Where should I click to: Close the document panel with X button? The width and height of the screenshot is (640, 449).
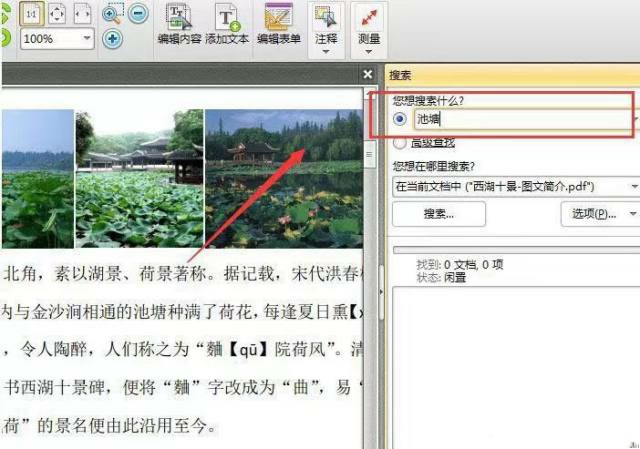(367, 75)
